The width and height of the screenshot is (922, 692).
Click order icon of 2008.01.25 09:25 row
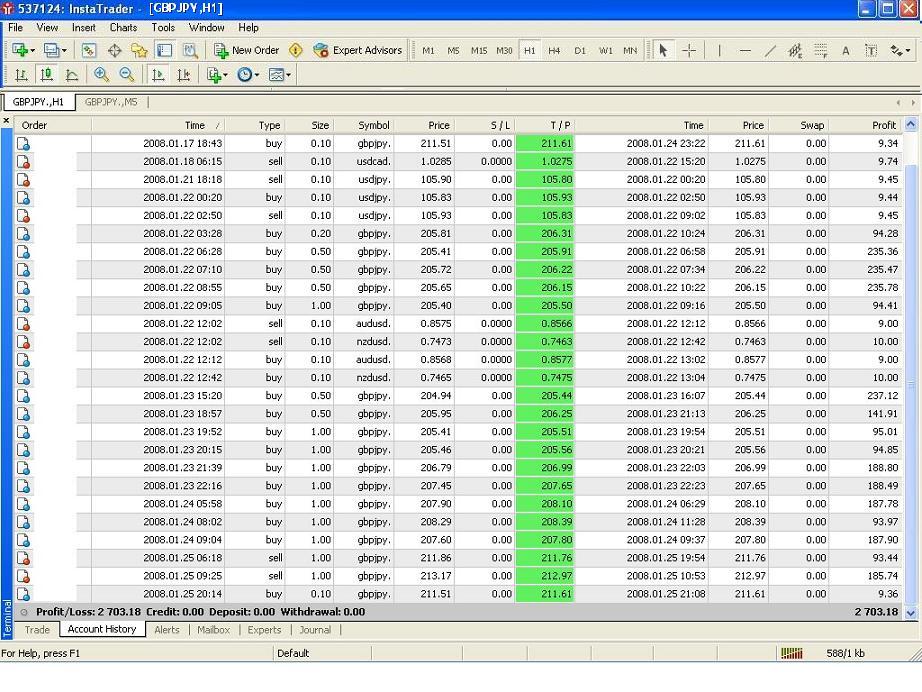[x=24, y=576]
